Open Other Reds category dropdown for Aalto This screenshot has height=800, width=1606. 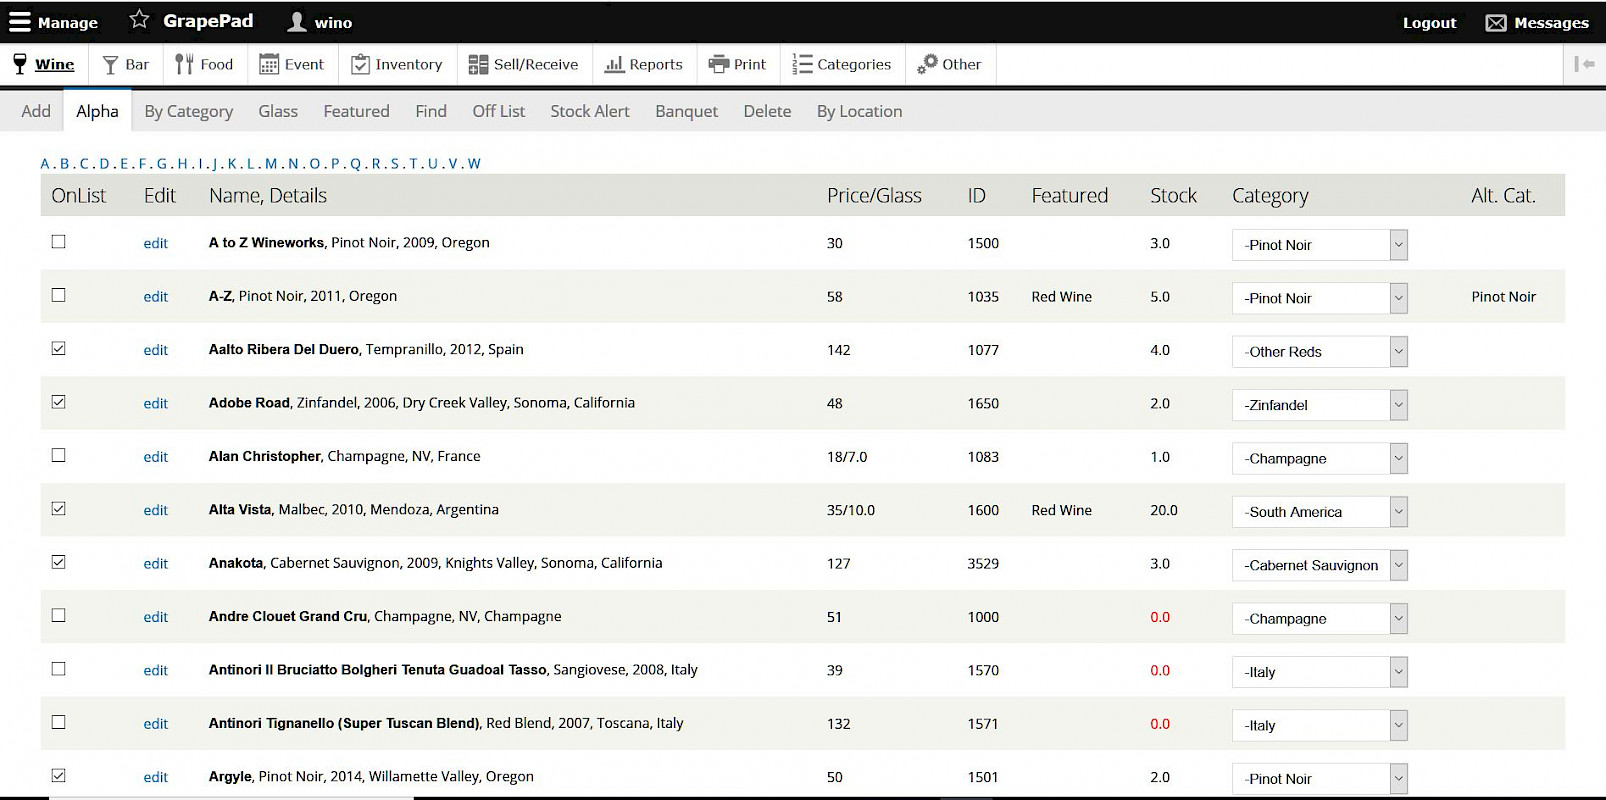click(x=1319, y=352)
